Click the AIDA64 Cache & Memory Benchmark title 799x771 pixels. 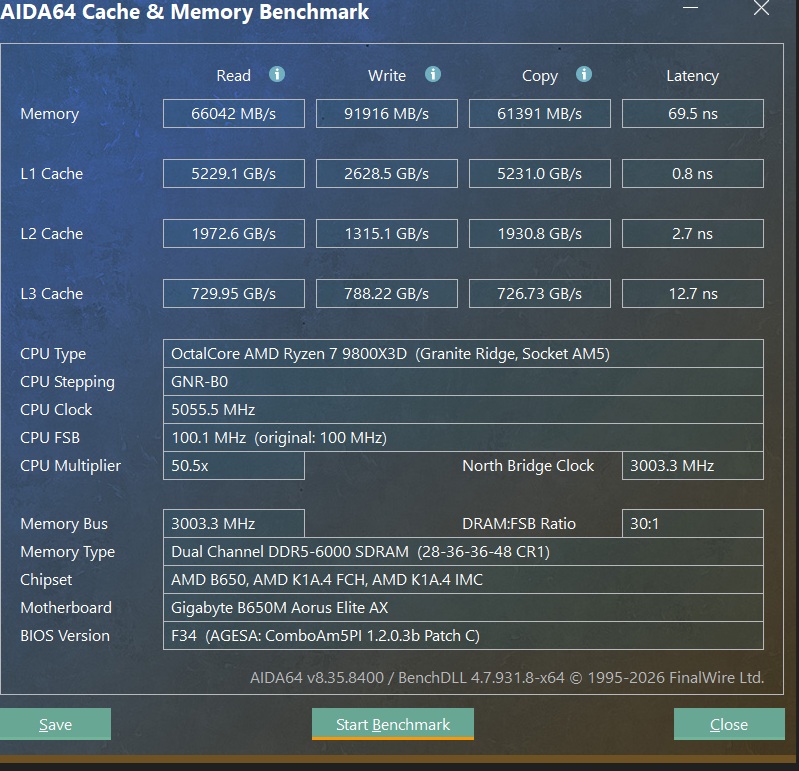184,12
